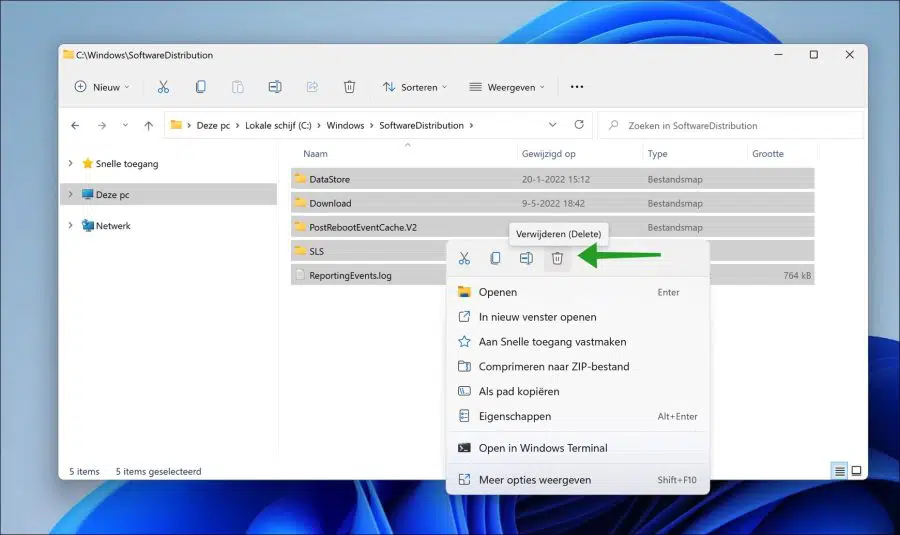This screenshot has height=535, width=900.
Task: Expand Deze pc tree node
Action: coord(71,195)
